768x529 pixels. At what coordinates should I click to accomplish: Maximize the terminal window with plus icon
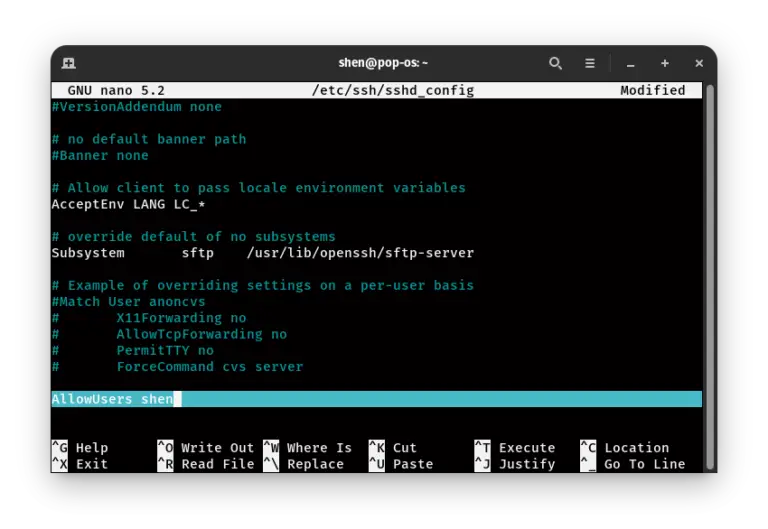[665, 63]
